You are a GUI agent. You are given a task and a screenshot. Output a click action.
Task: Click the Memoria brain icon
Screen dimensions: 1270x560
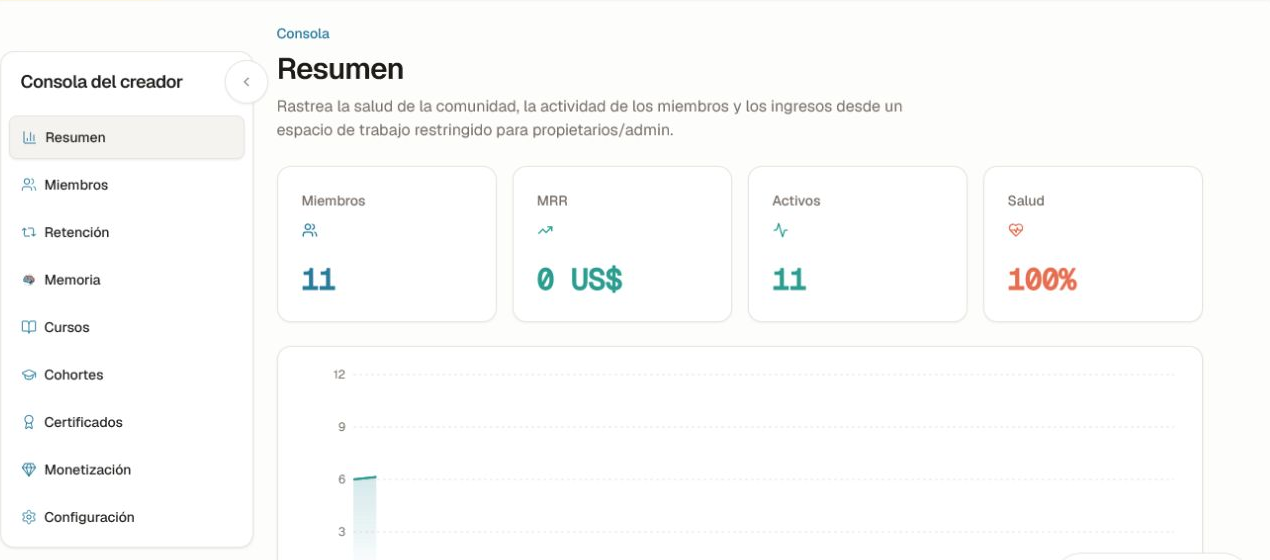29,280
